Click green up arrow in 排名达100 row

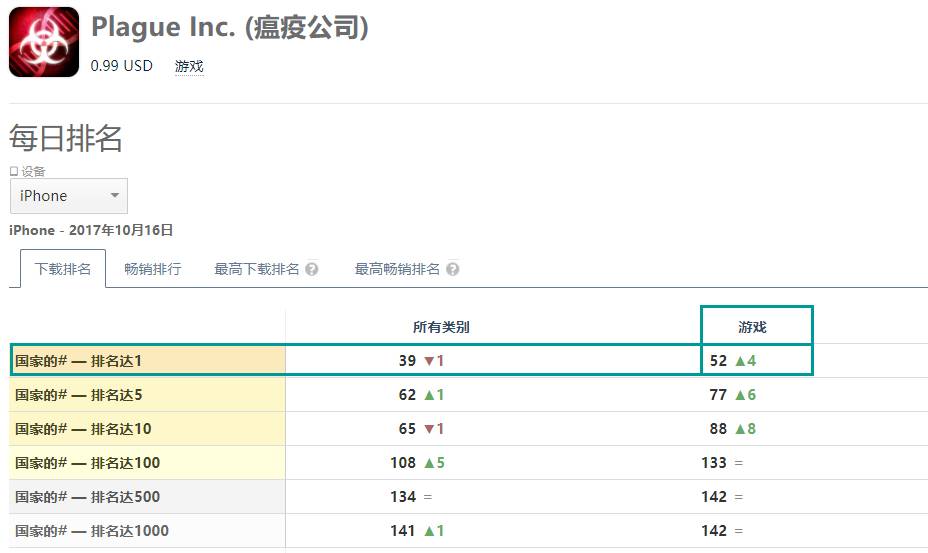pos(429,463)
